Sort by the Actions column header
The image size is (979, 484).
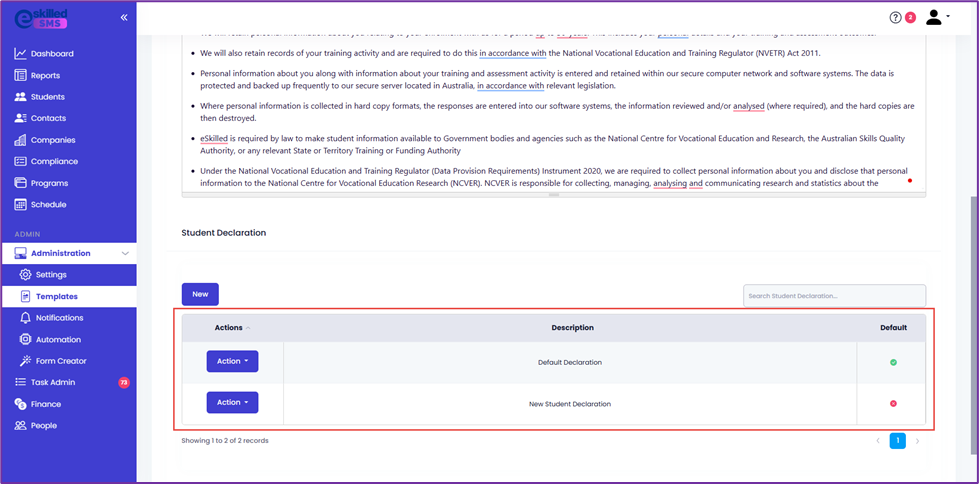tap(232, 327)
